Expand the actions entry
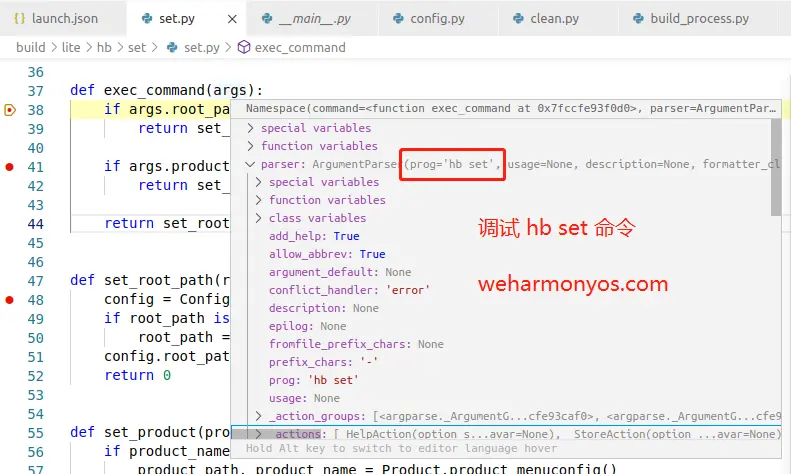The width and height of the screenshot is (791, 474). click(x=258, y=434)
